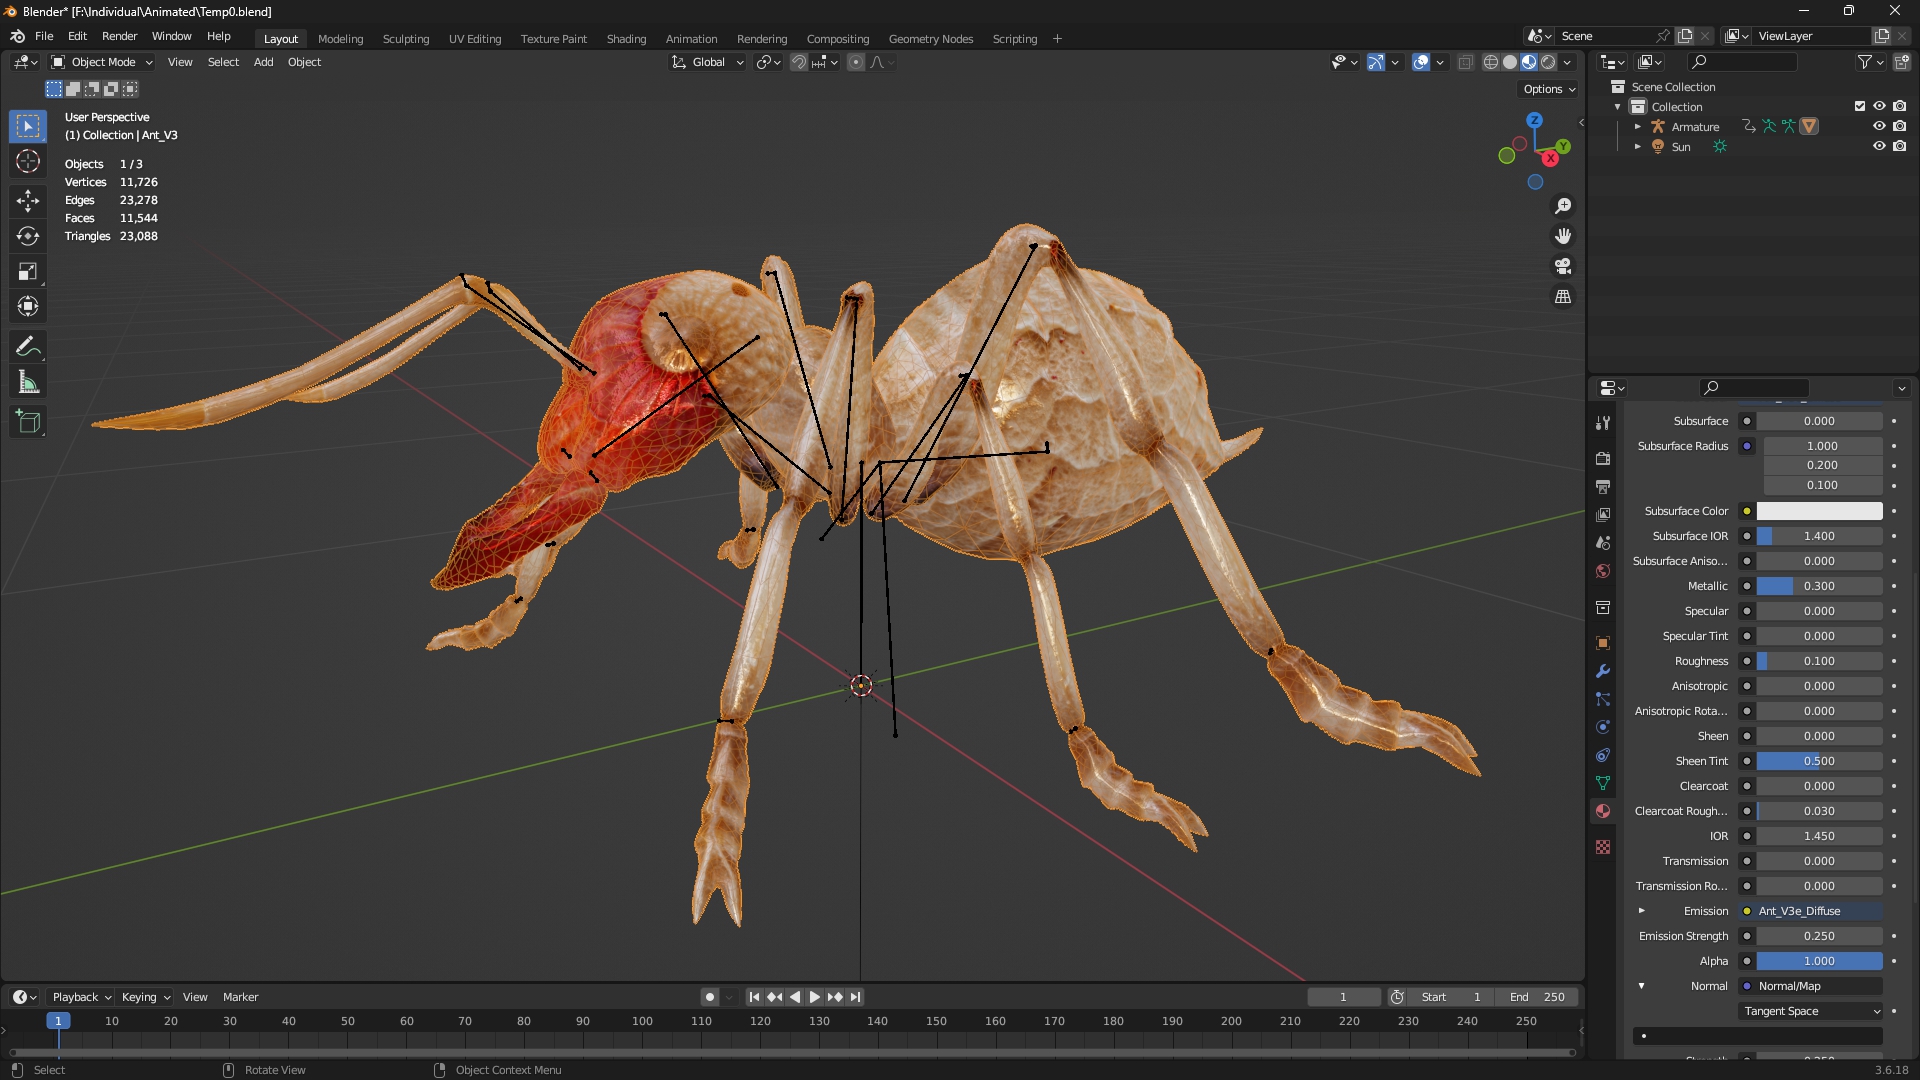
Task: Select the Annotate tool
Action: tap(28, 347)
